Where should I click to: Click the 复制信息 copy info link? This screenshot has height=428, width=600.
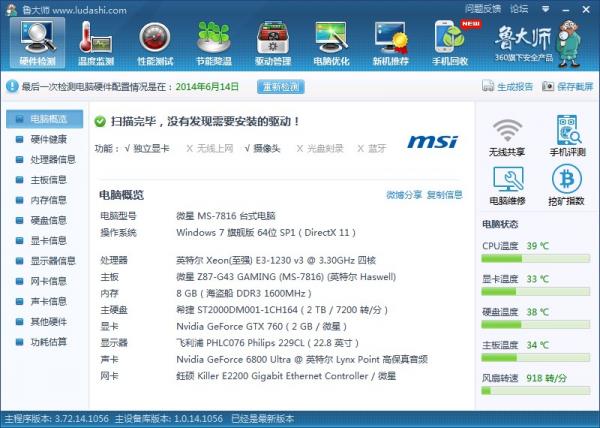pos(445,195)
